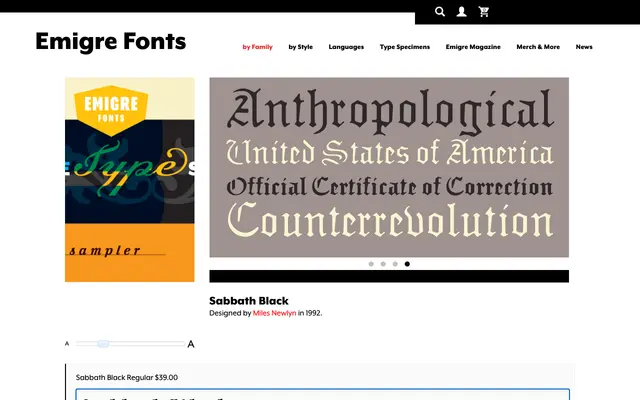Click the Sabbath Black heading
Image resolution: width=640 pixels, height=400 pixels.
(x=249, y=301)
